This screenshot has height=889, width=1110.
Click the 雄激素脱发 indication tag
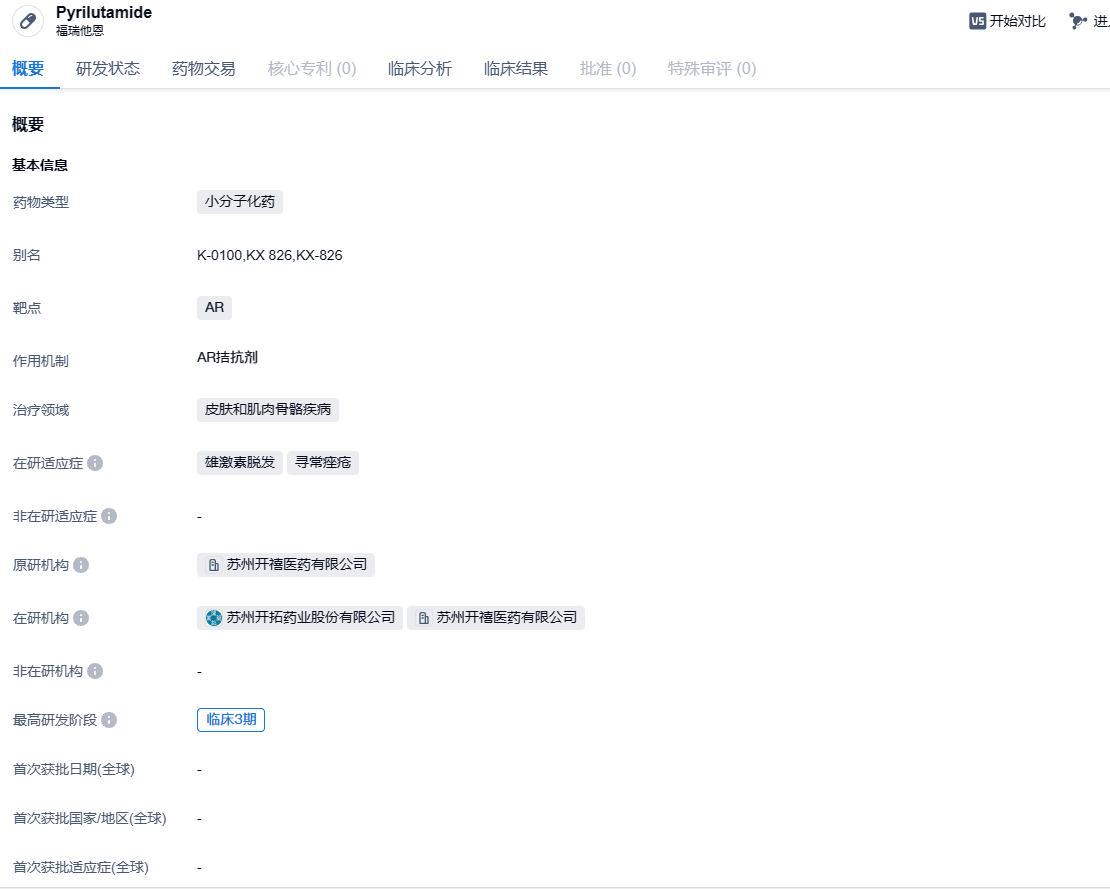point(240,463)
